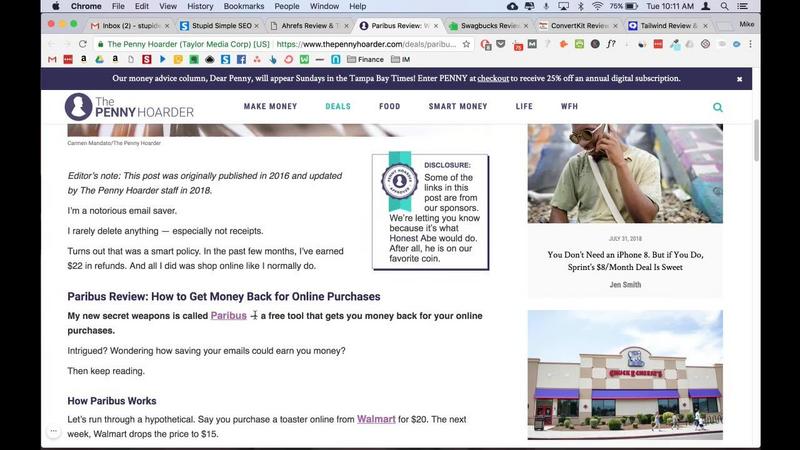Open the Chuck E. Cheese's article thumbnail
The width and height of the screenshot is (800, 450).
click(x=625, y=375)
